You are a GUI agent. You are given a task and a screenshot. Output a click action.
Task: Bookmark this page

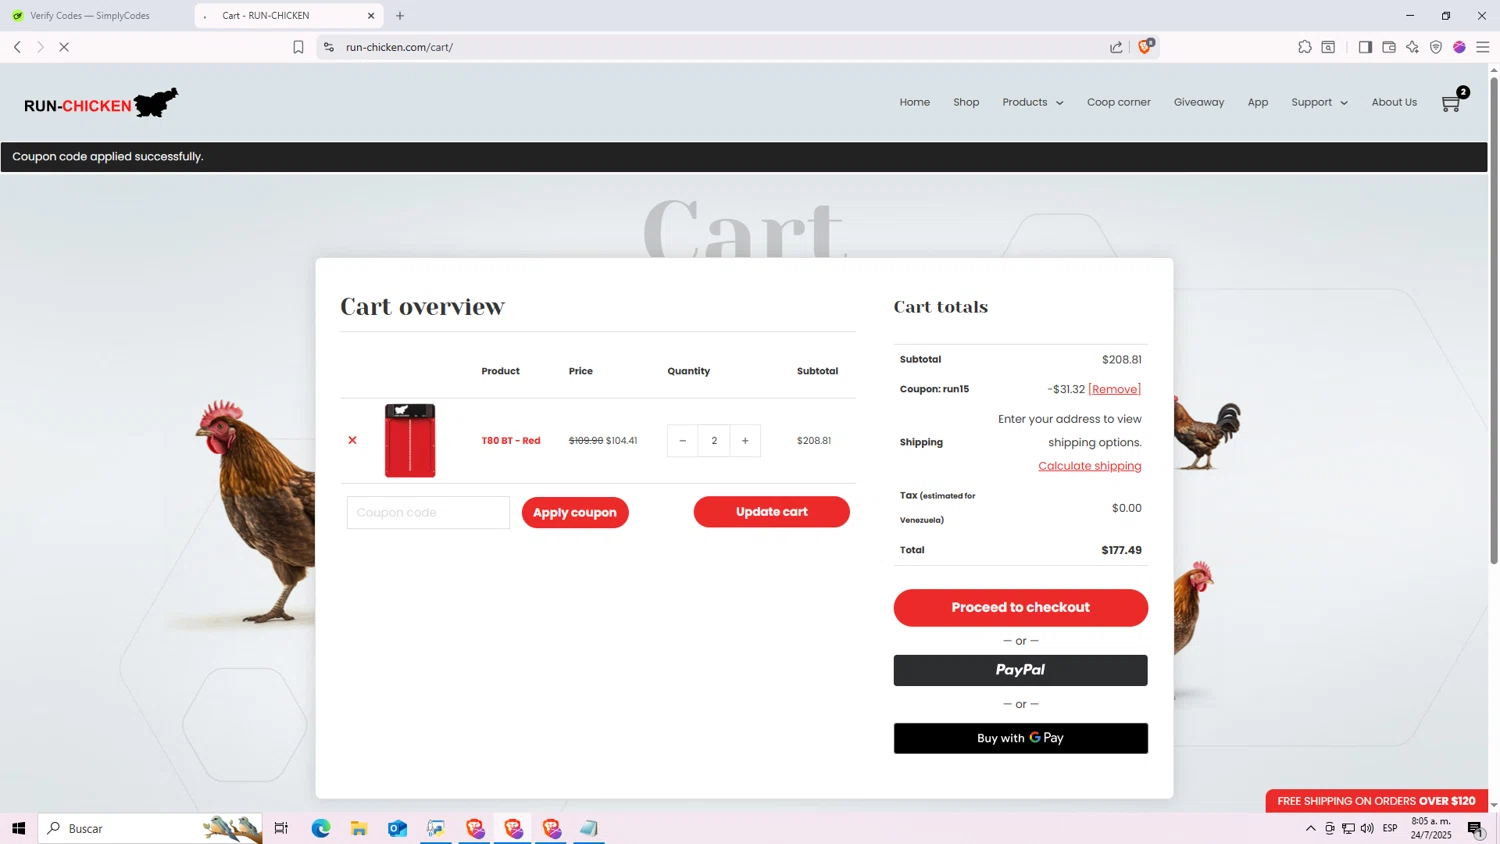[298, 47]
